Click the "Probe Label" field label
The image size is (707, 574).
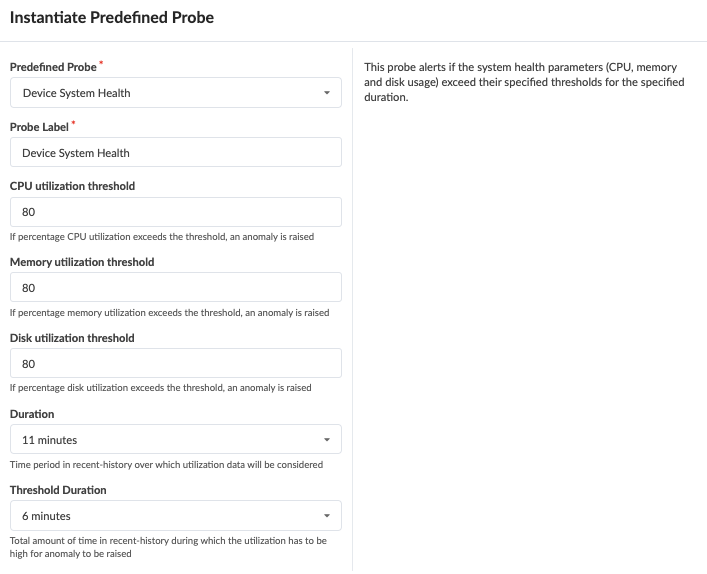tap(39, 127)
